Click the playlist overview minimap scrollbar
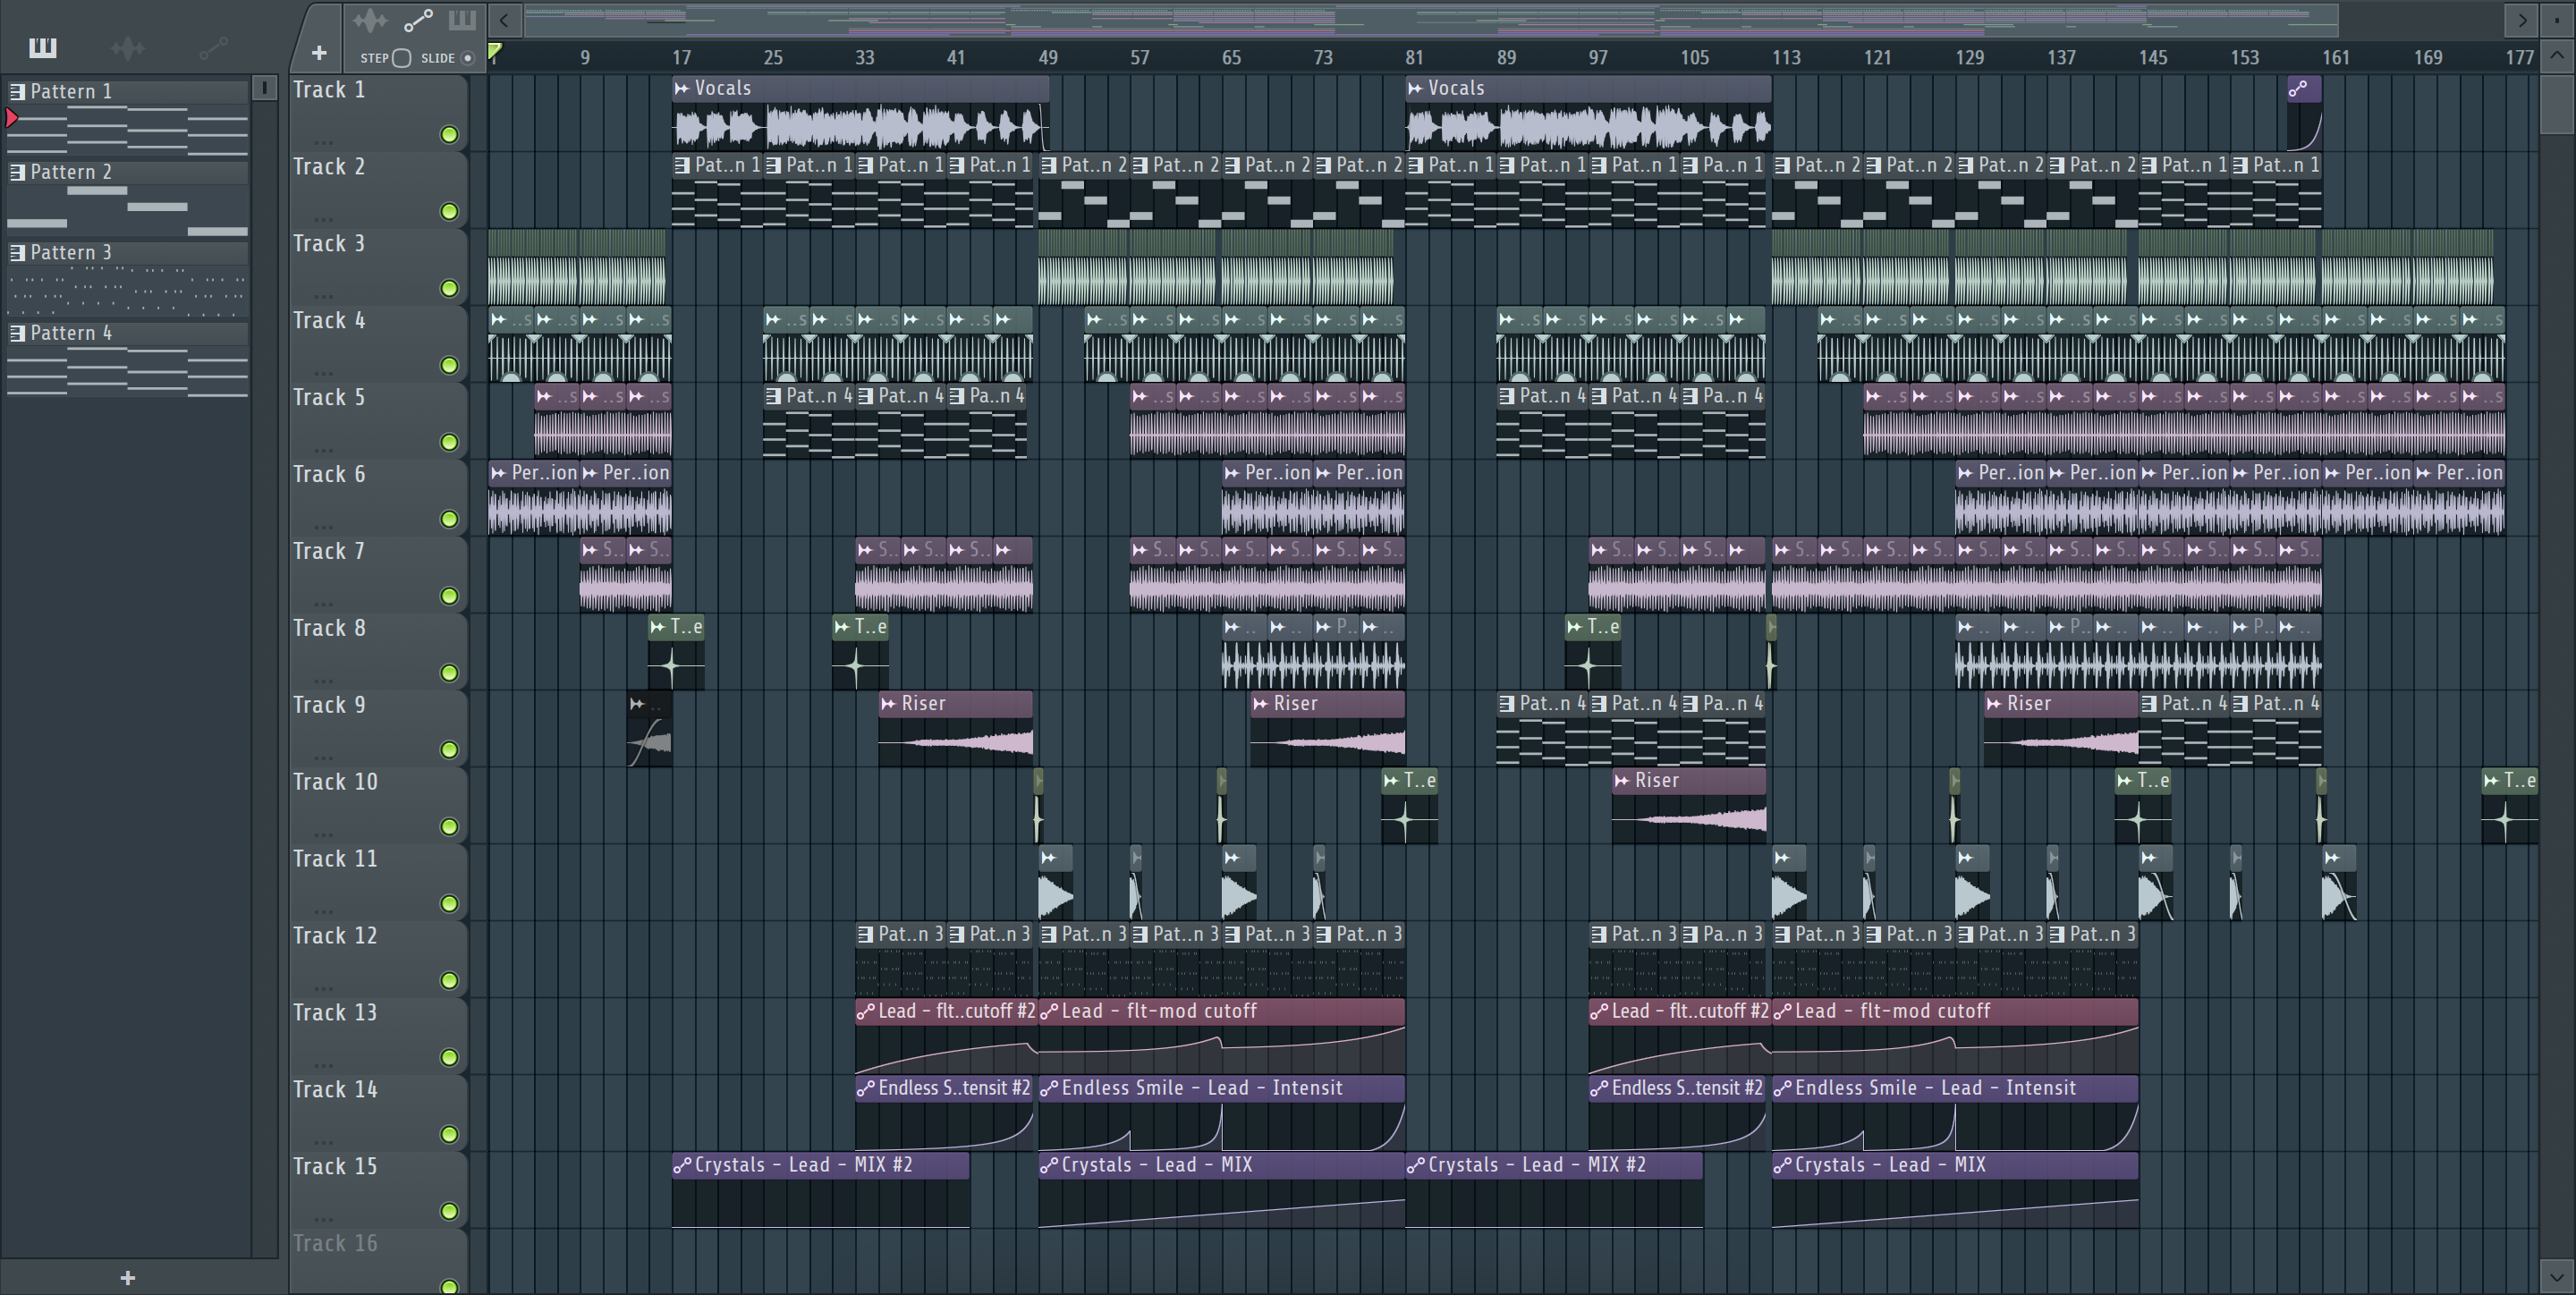2576x1295 pixels. pyautogui.click(x=1432, y=19)
